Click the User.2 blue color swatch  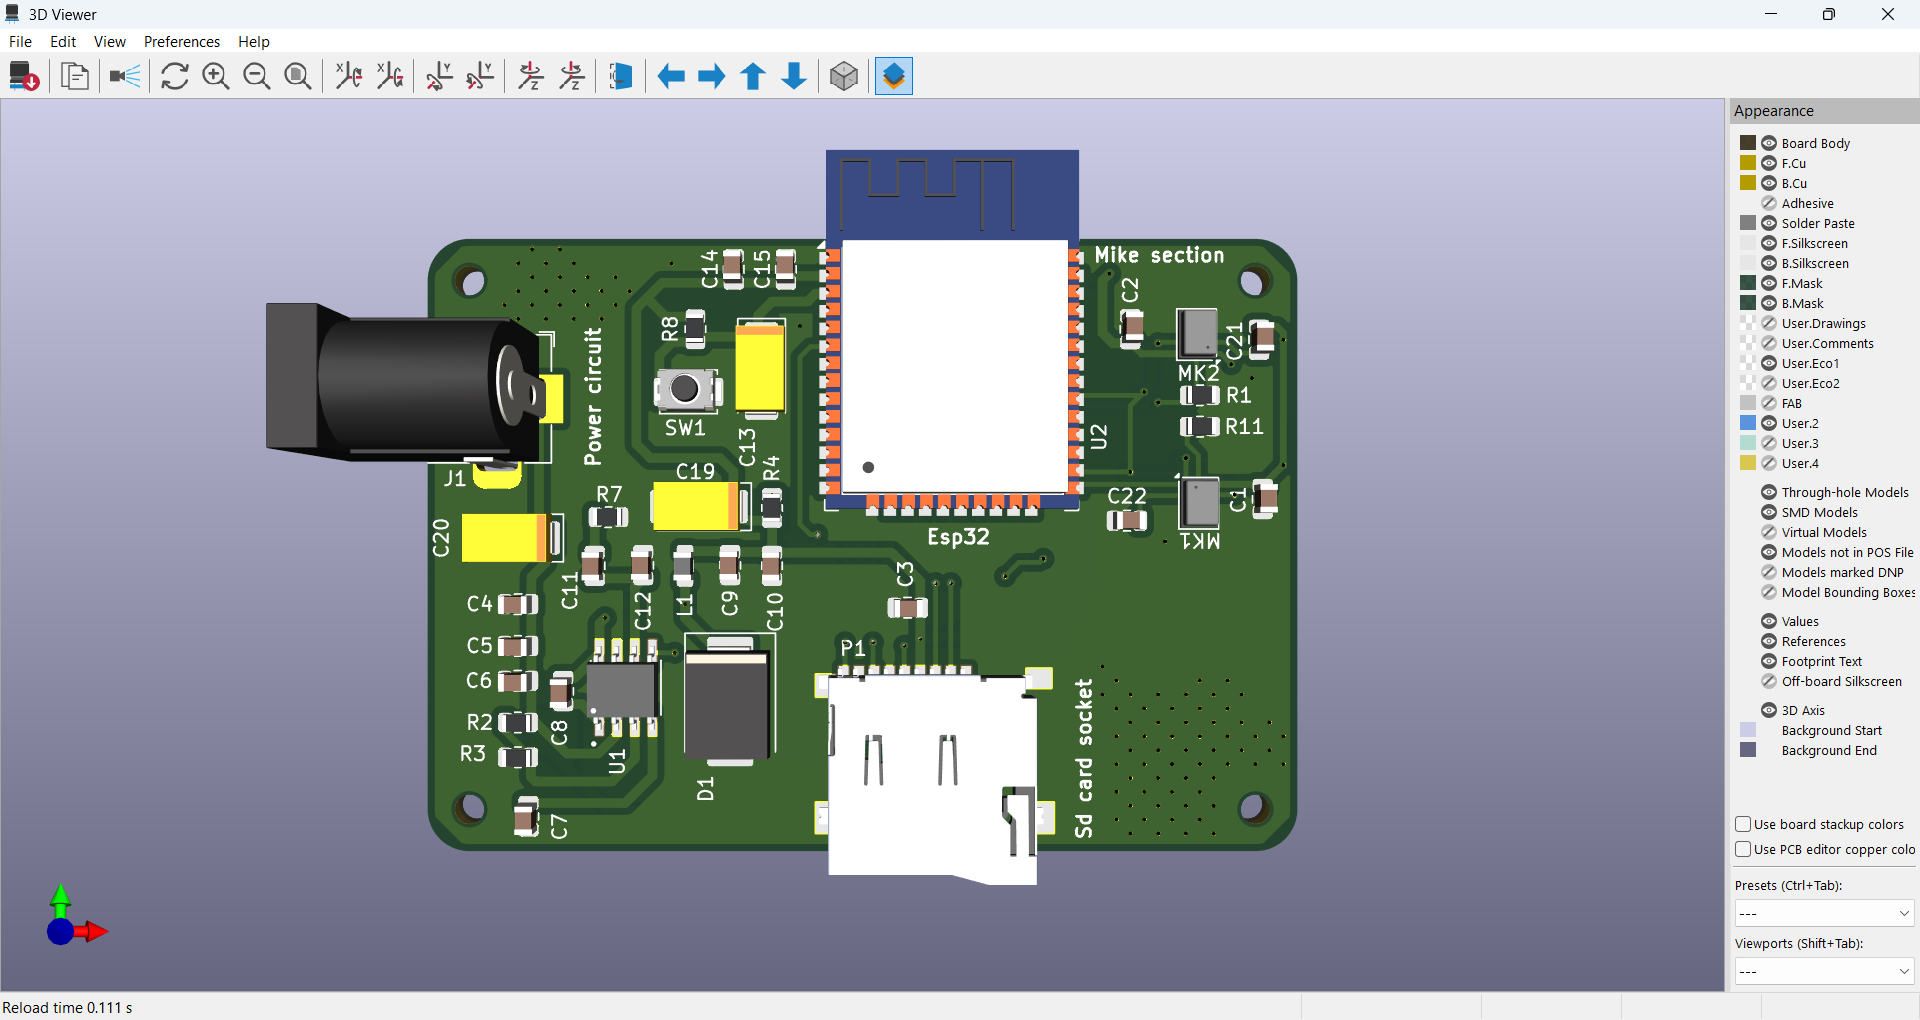[x=1748, y=423]
